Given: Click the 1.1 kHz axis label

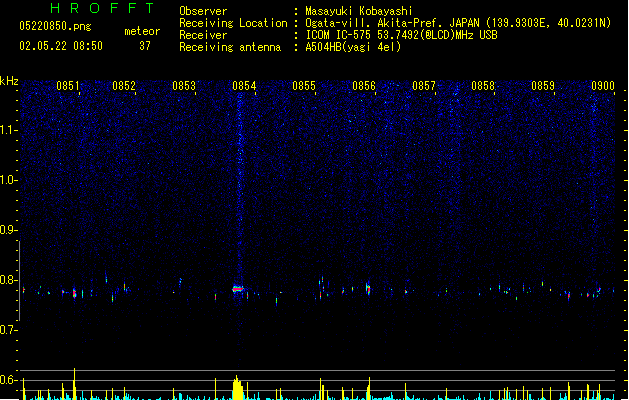Looking at the screenshot, I should (x=8, y=130).
